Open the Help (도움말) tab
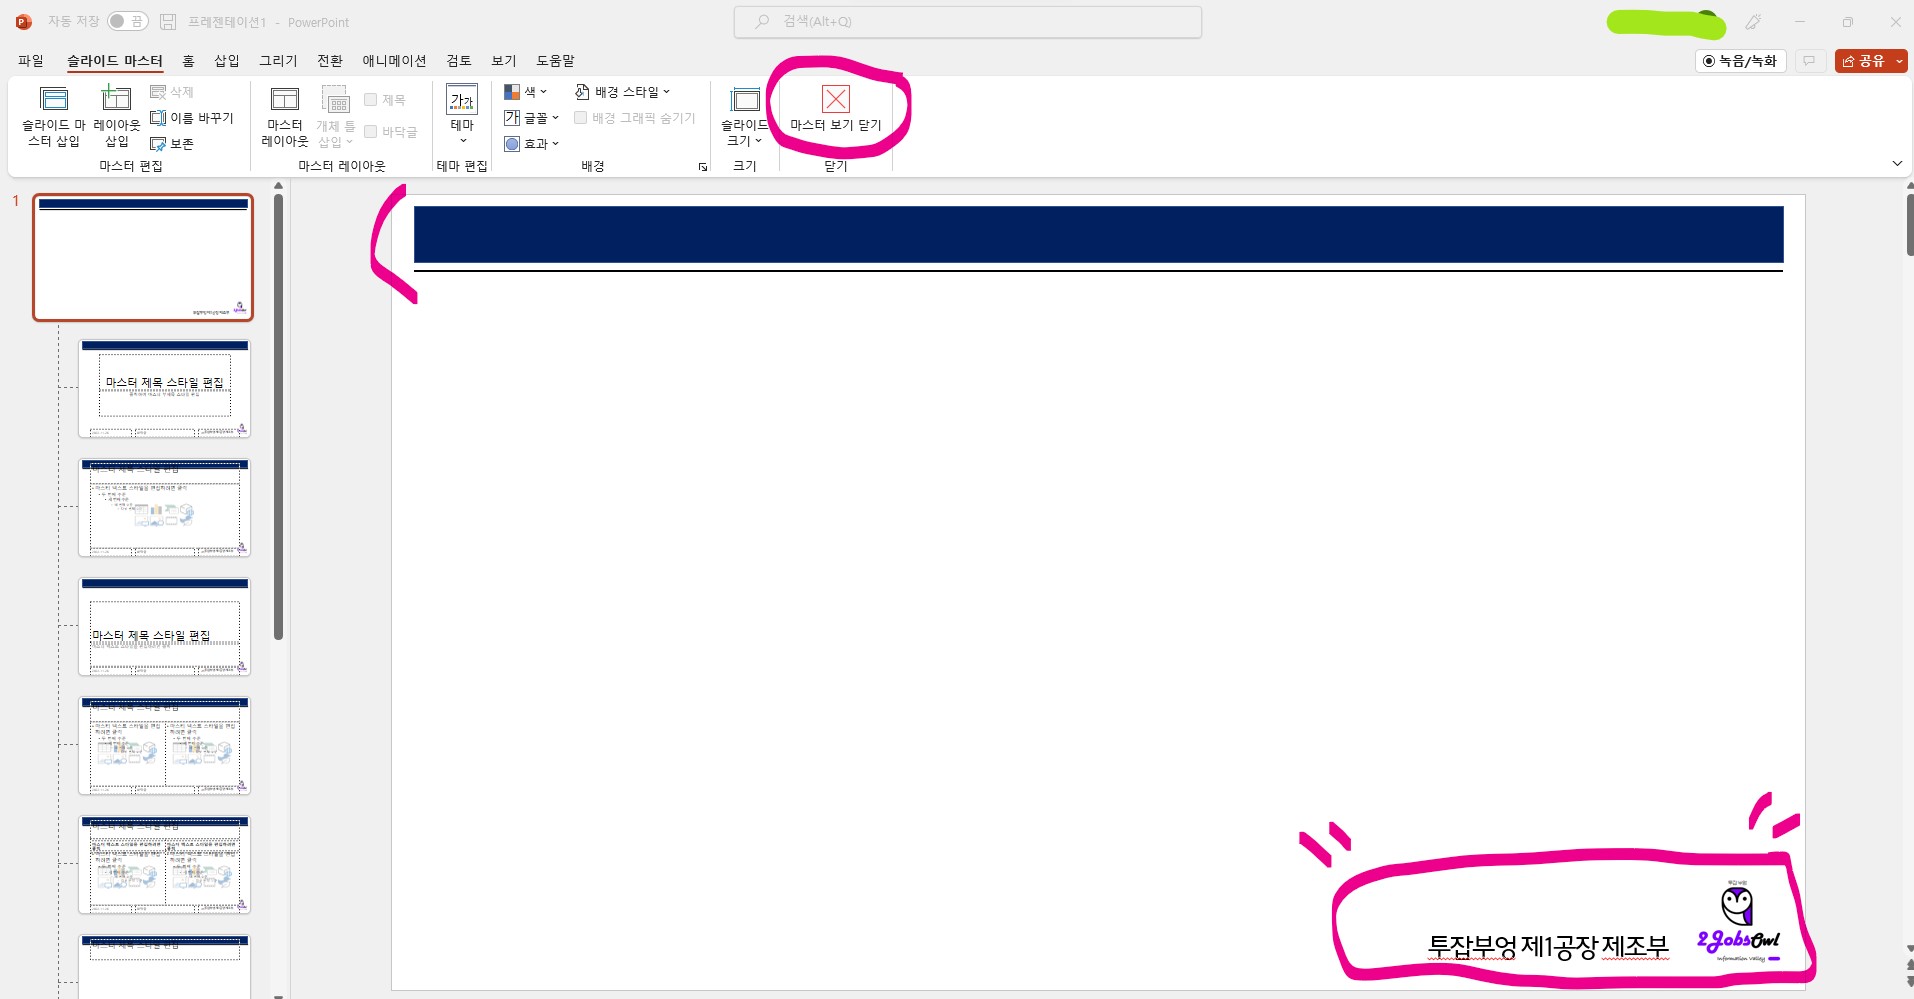Viewport: 1914px width, 999px height. pyautogui.click(x=555, y=61)
